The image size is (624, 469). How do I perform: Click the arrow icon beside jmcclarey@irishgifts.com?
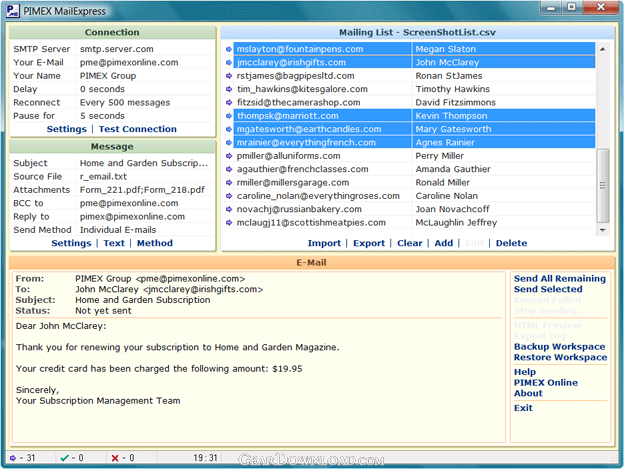click(229, 62)
